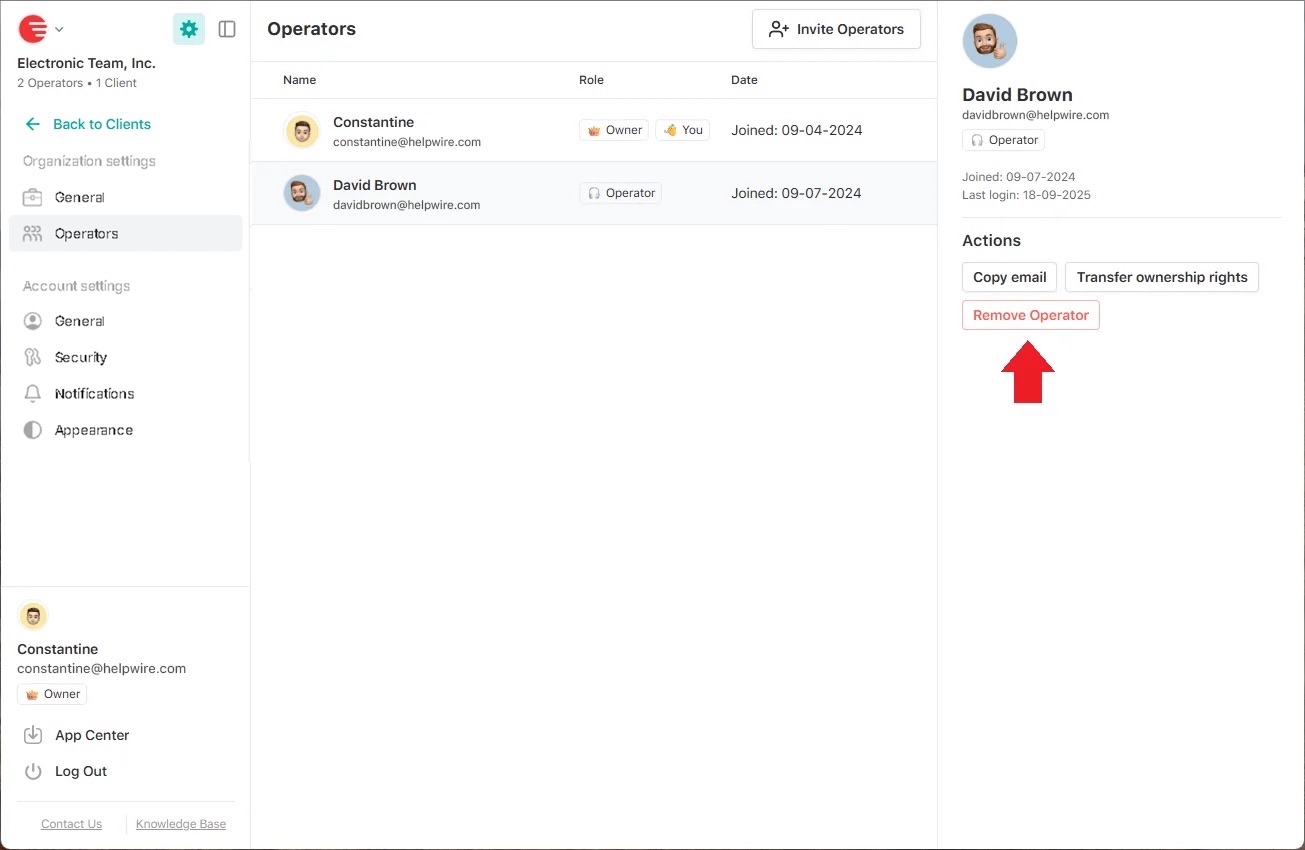The width and height of the screenshot is (1305, 850).
Task: Click David Brown's large profile avatar
Action: coord(990,41)
